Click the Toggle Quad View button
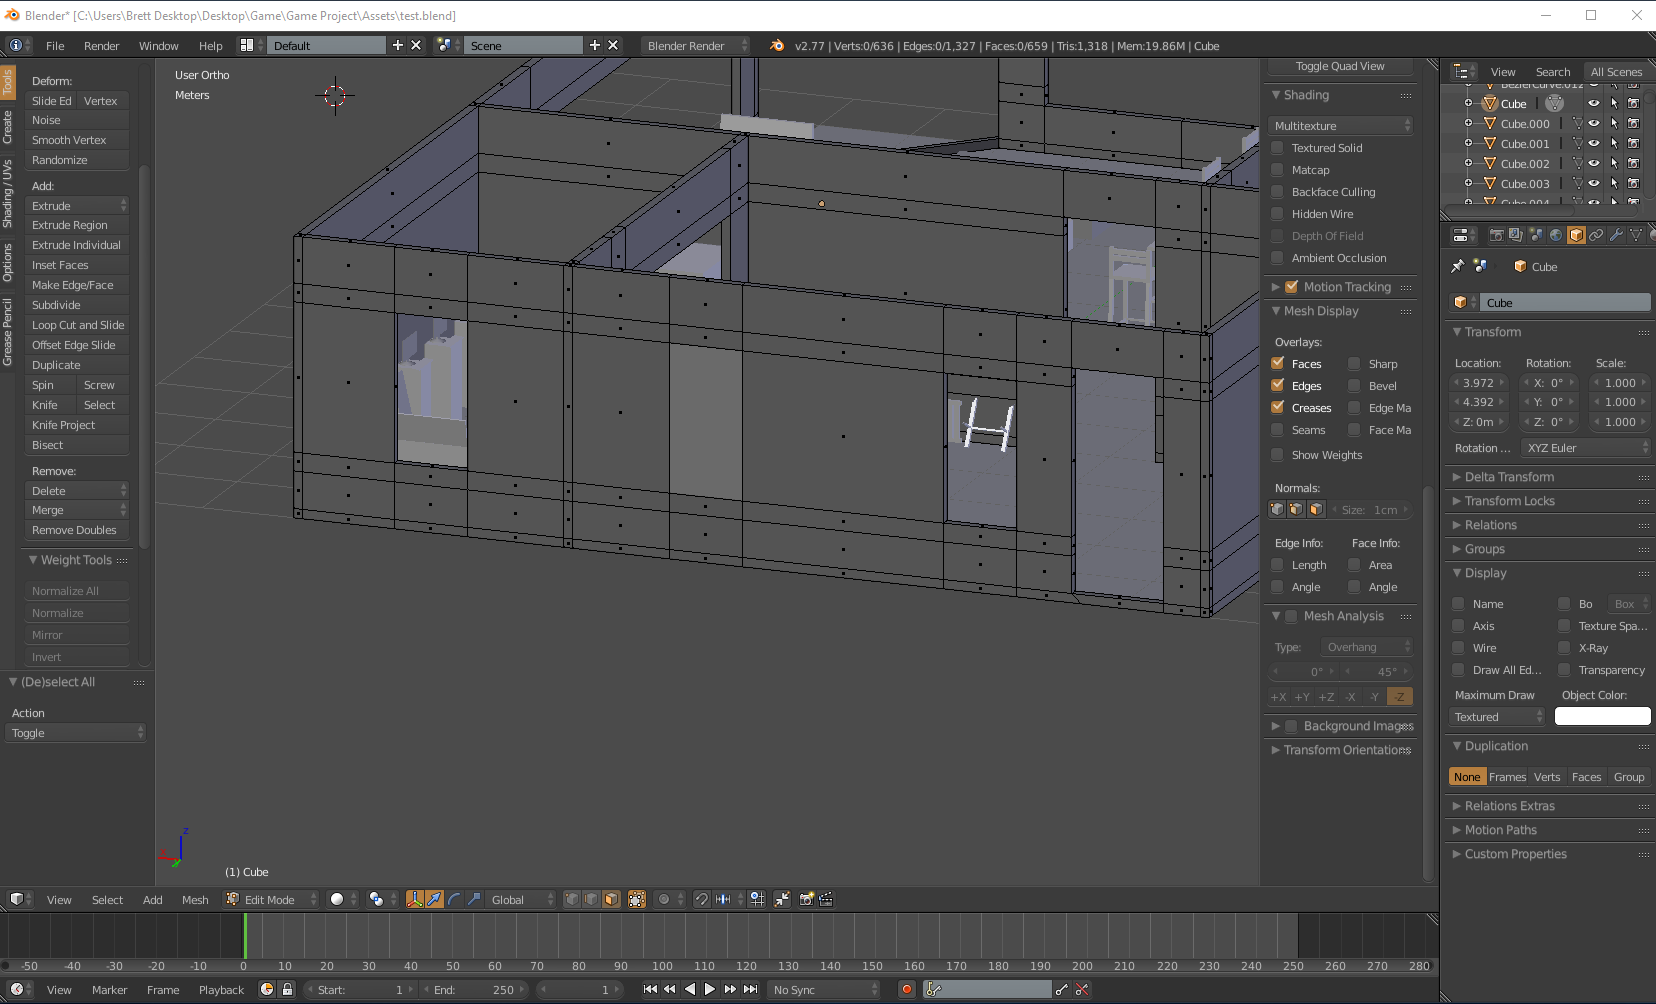 (x=1340, y=66)
